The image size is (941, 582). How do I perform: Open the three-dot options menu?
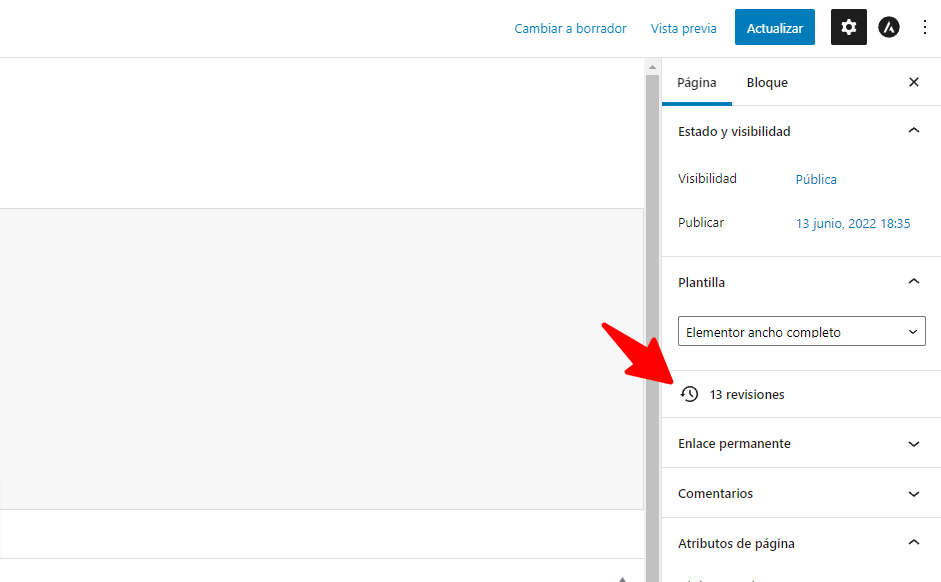925,27
